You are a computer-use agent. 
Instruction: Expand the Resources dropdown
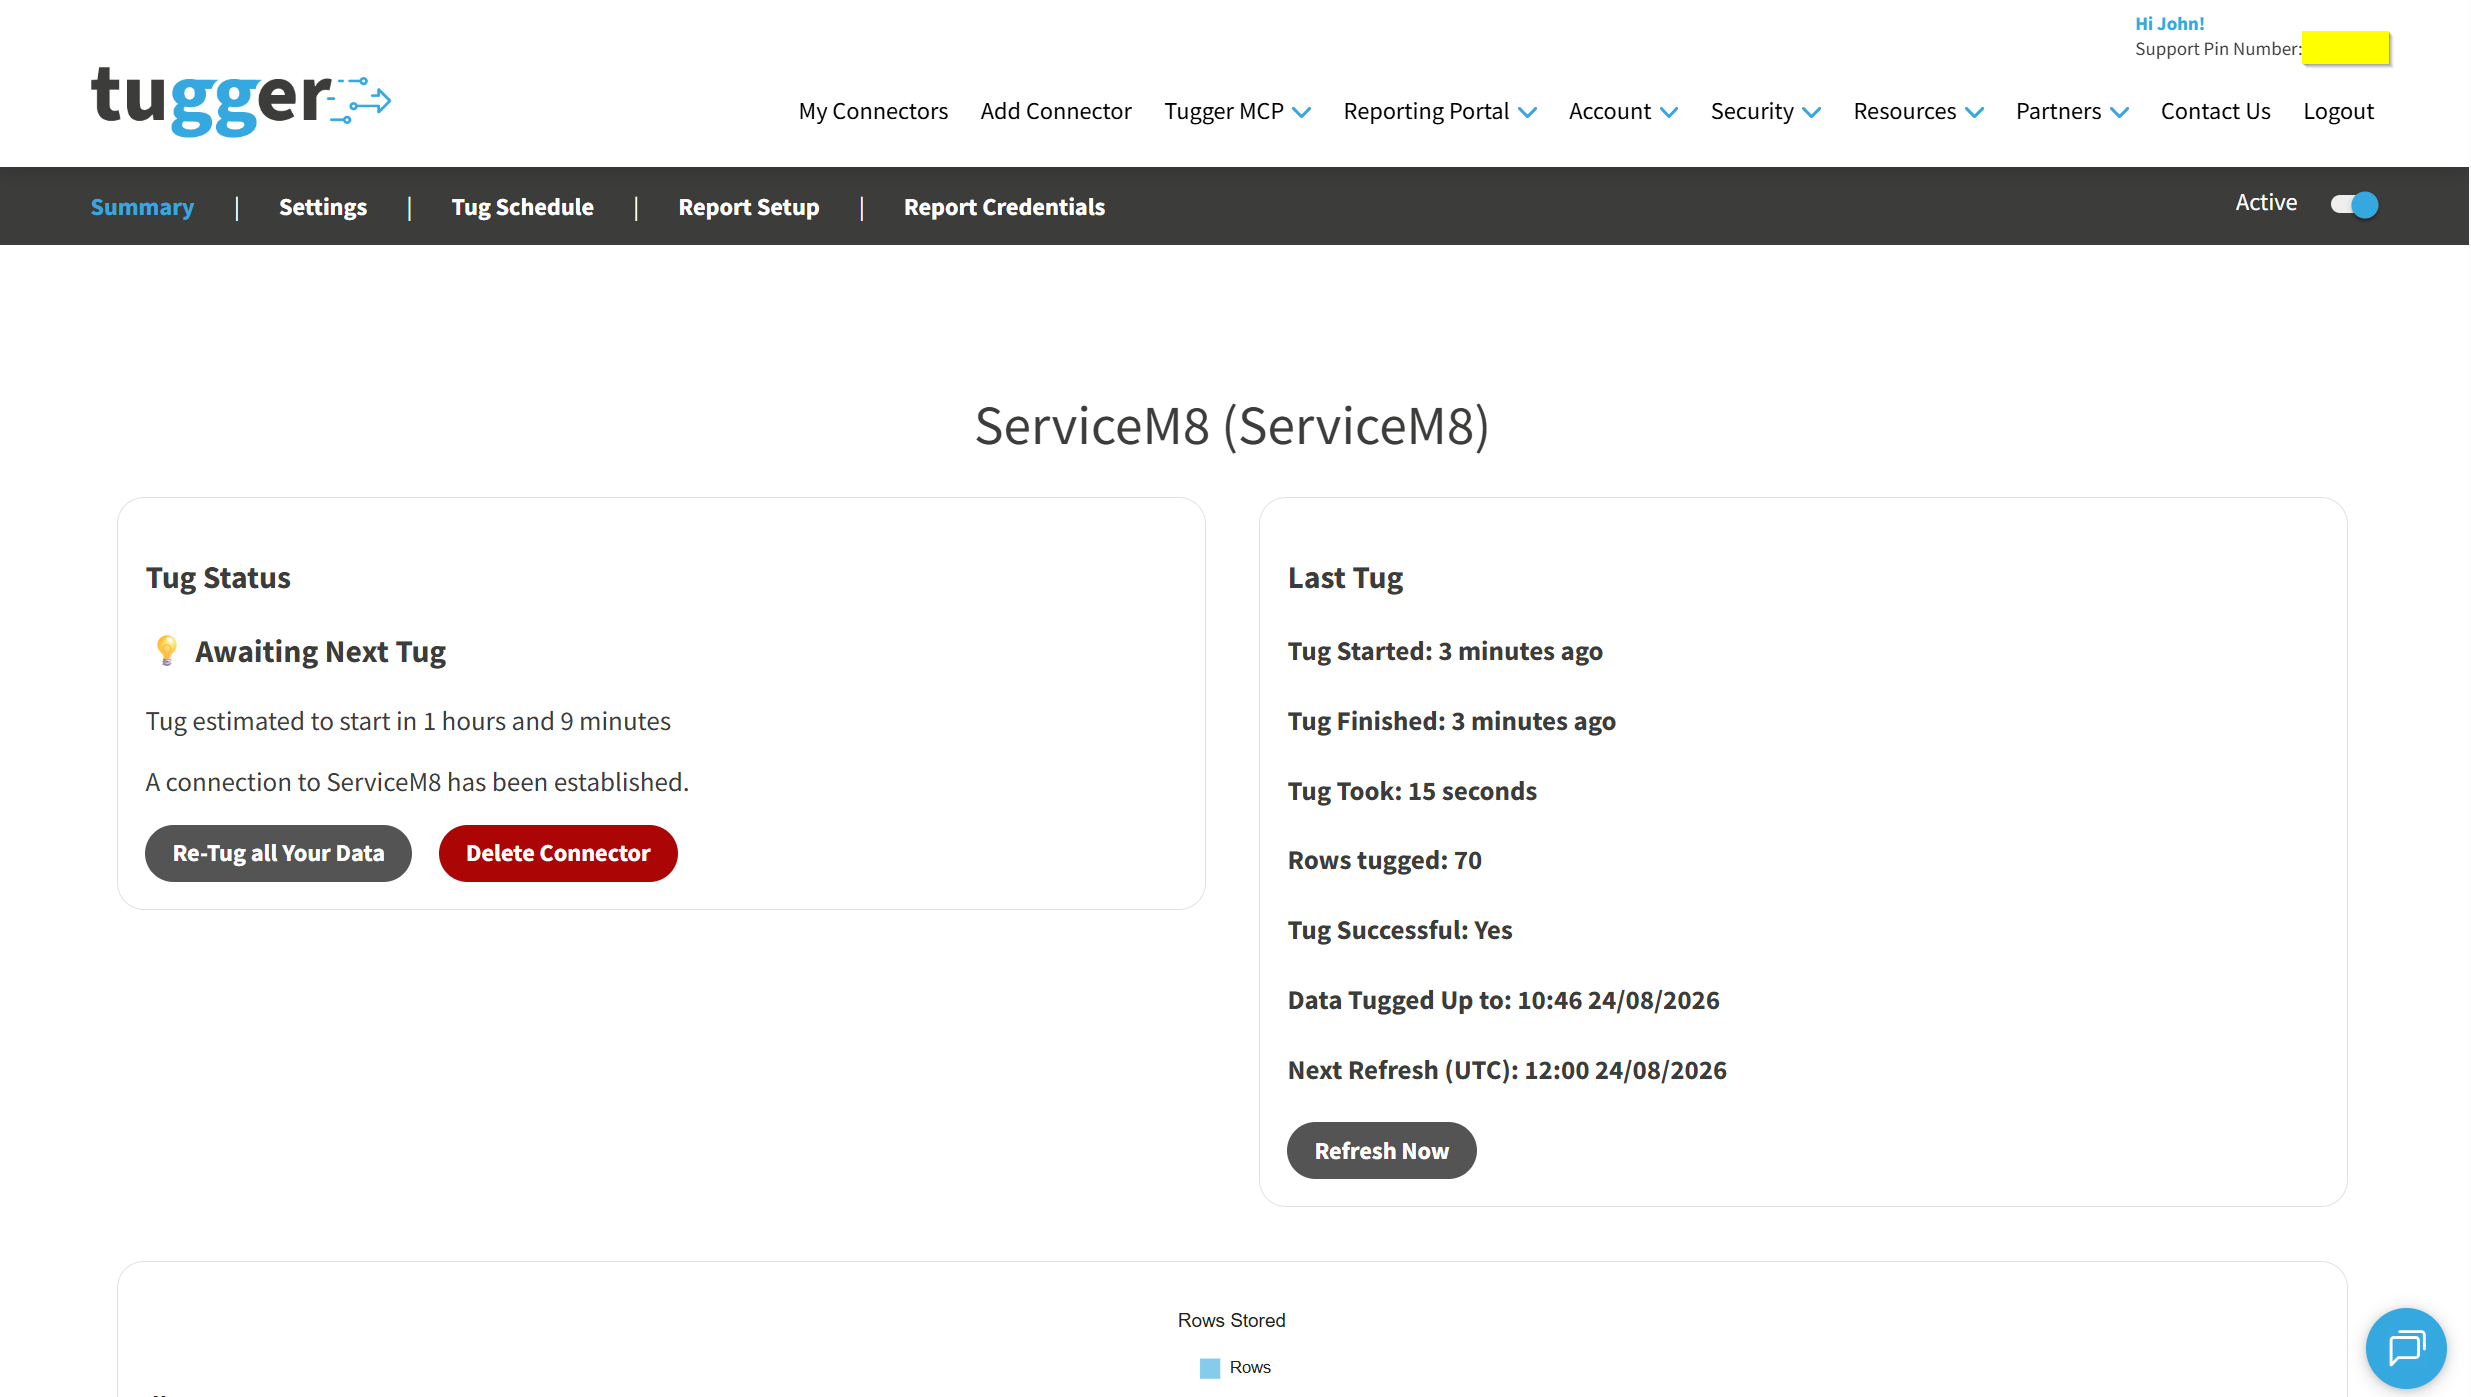pyautogui.click(x=1918, y=111)
